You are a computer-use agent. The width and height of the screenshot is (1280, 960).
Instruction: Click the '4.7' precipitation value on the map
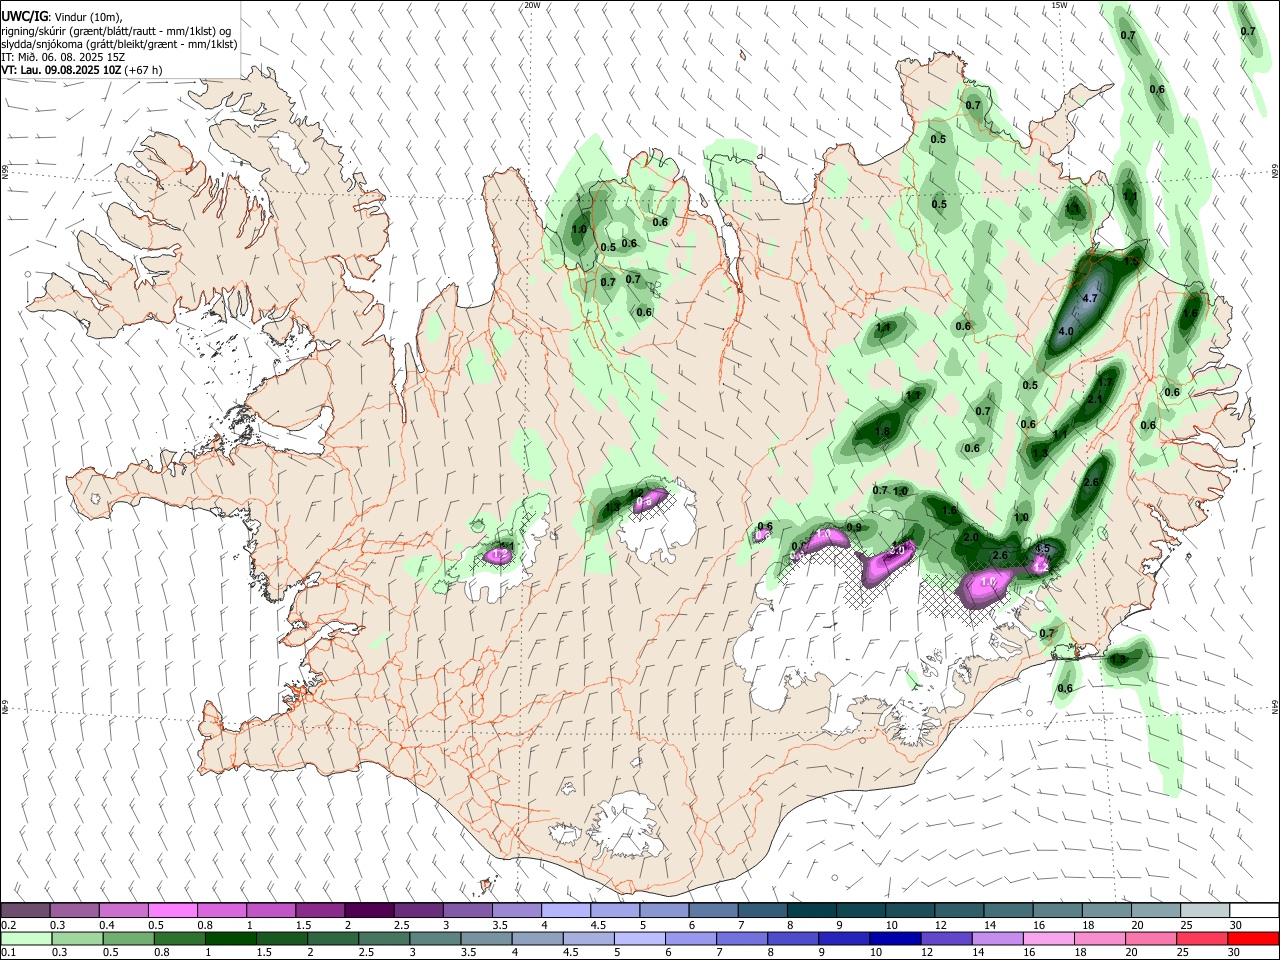1091,299
